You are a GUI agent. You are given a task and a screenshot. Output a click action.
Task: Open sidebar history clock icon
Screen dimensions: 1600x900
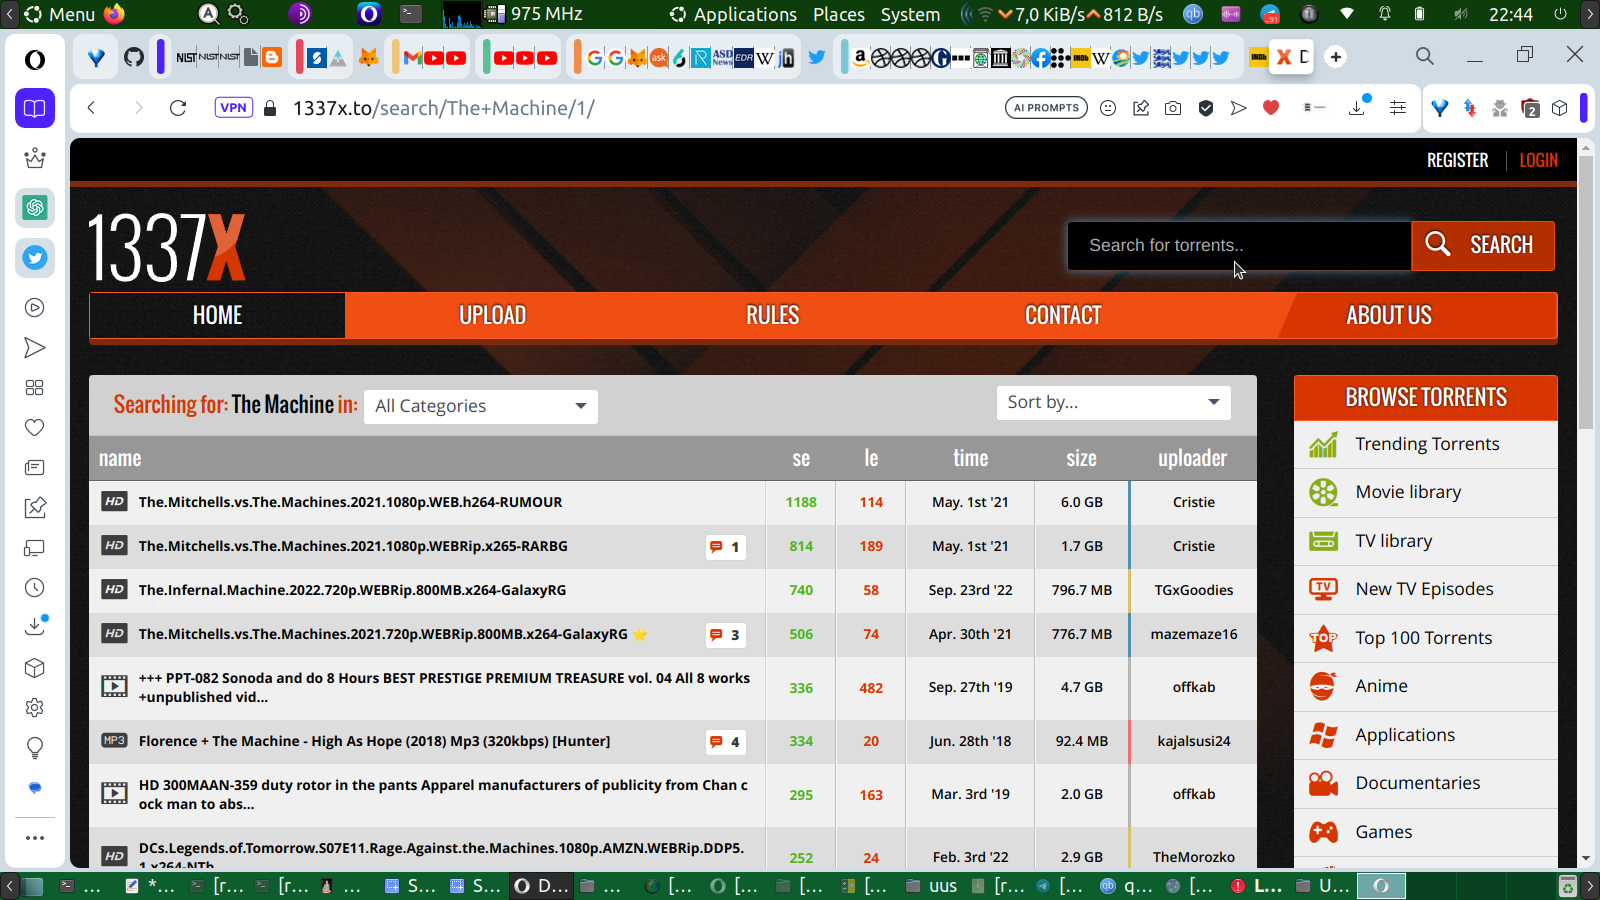point(35,588)
